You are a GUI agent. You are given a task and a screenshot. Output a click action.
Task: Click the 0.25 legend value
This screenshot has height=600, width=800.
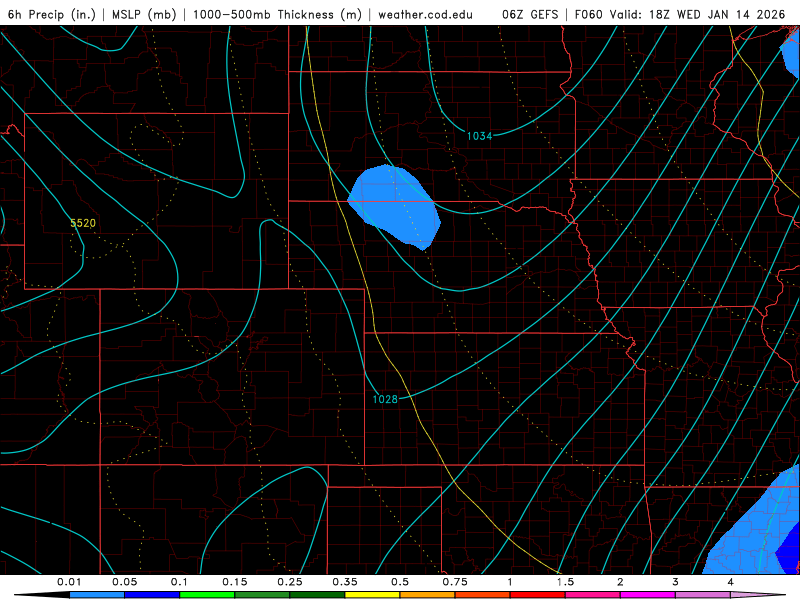pos(290,582)
